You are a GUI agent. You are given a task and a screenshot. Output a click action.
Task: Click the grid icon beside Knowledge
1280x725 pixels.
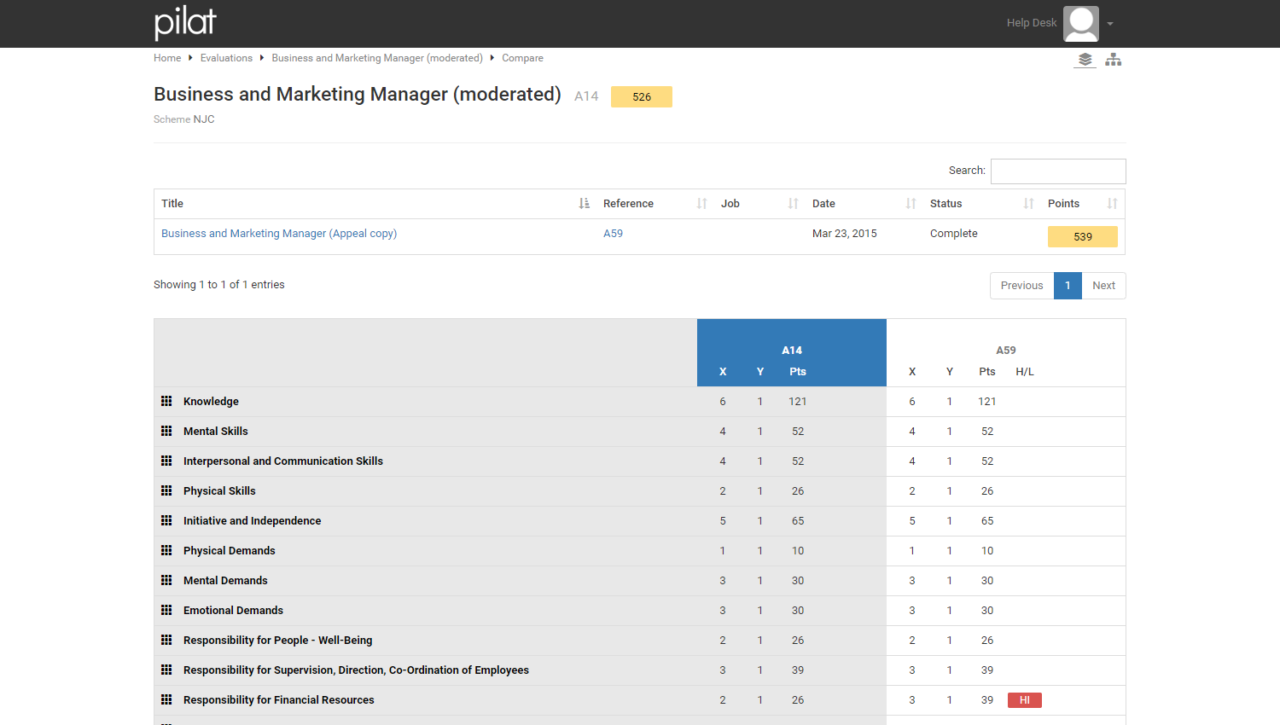click(167, 402)
